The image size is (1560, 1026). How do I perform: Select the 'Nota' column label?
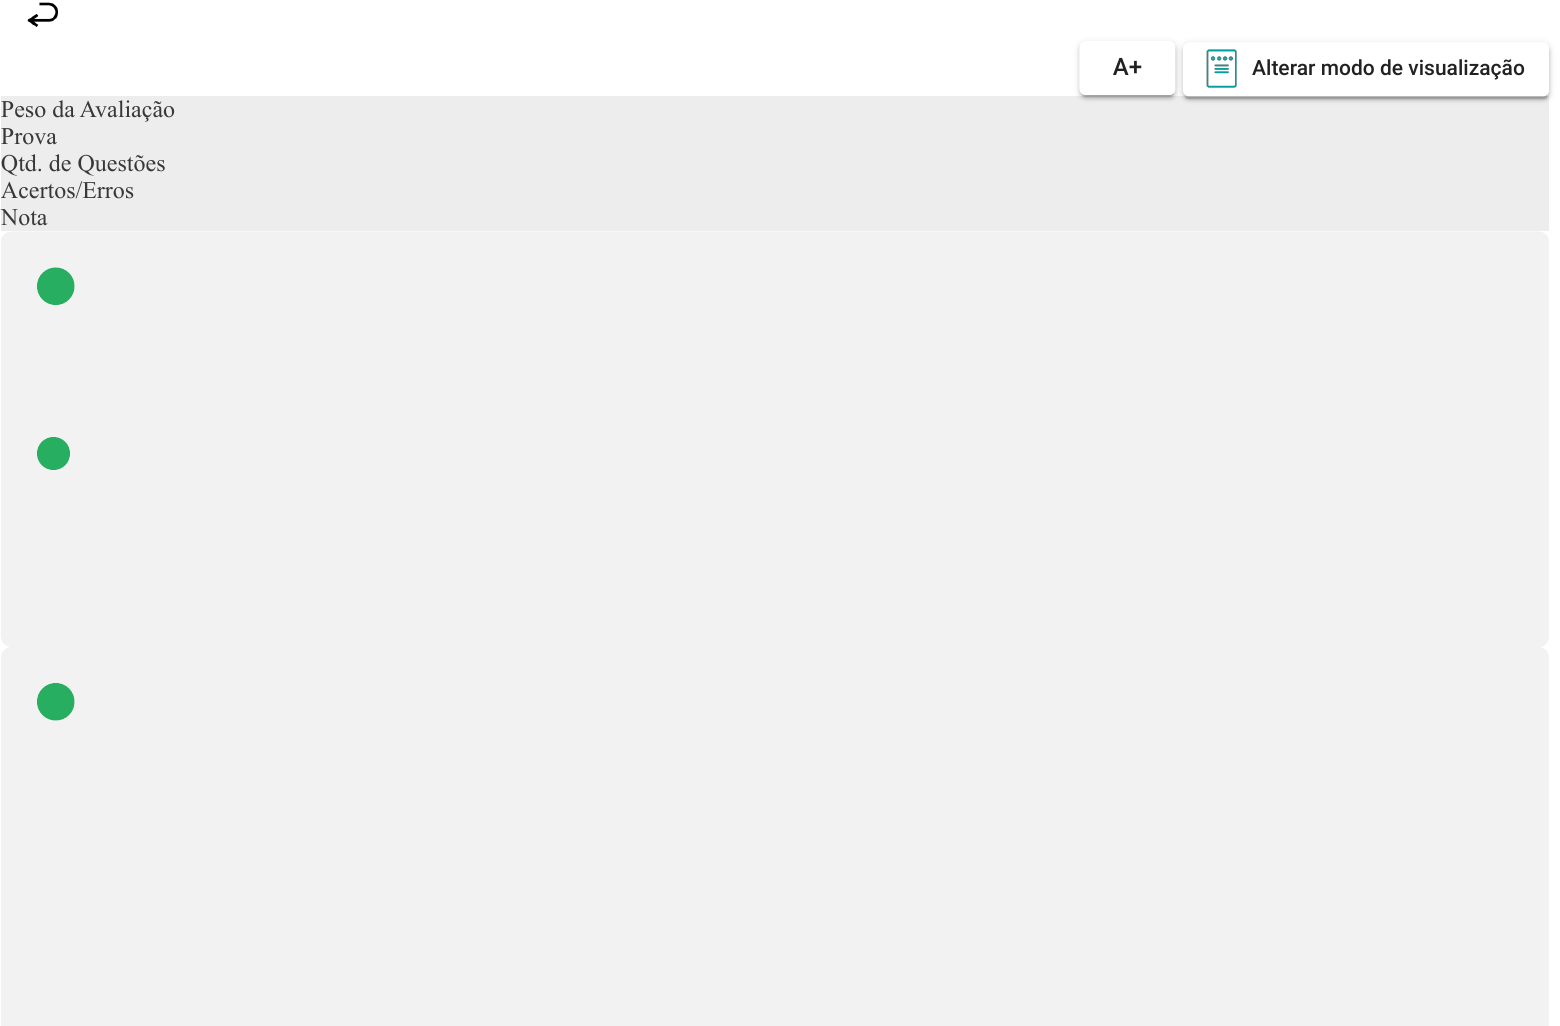(x=24, y=218)
